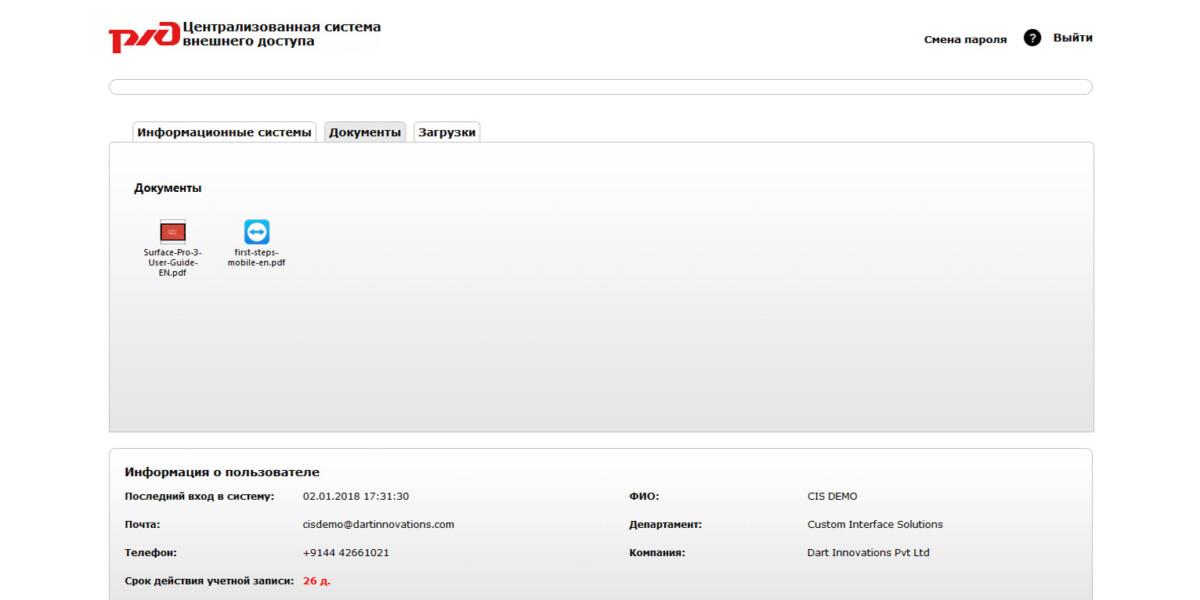Viewport: 1200px width, 600px height.
Task: Click the company name Dart Innovations Pvt Ltd
Action: coord(868,552)
